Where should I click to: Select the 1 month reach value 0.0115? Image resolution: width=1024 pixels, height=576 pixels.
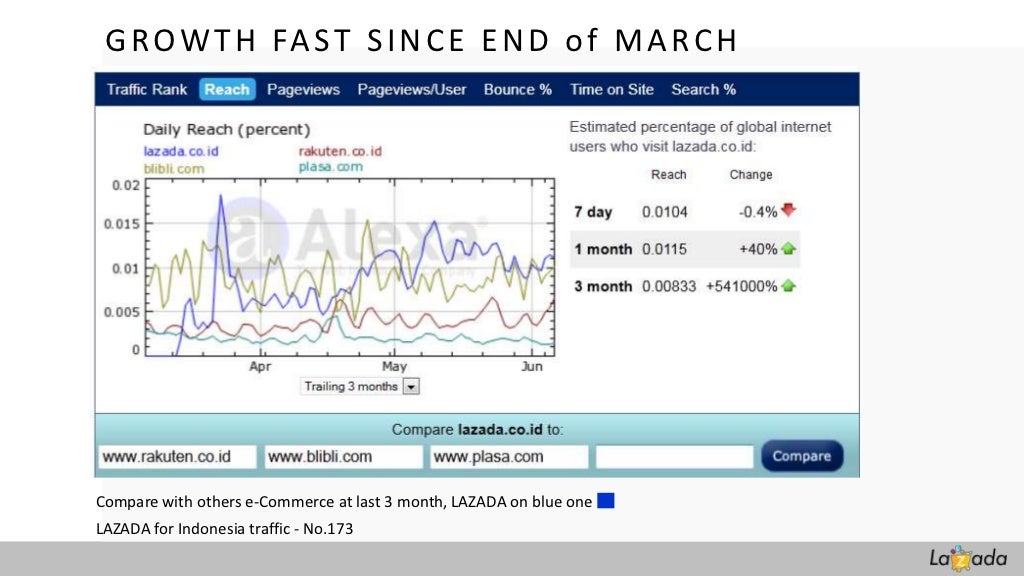coord(664,249)
